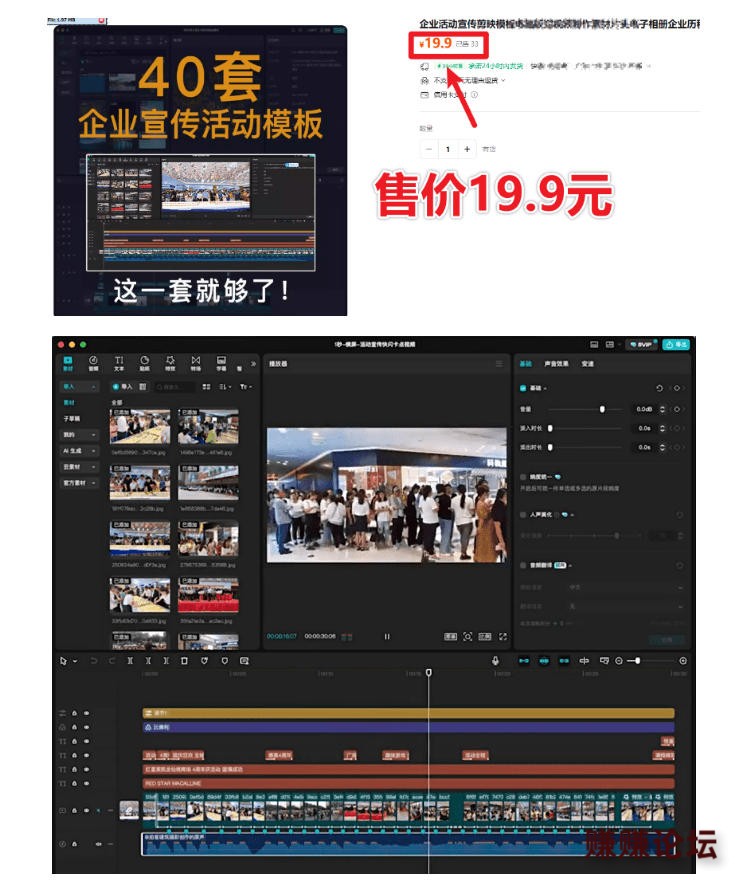
Task: Click the 导入 import button in media bin
Action: click(123, 387)
